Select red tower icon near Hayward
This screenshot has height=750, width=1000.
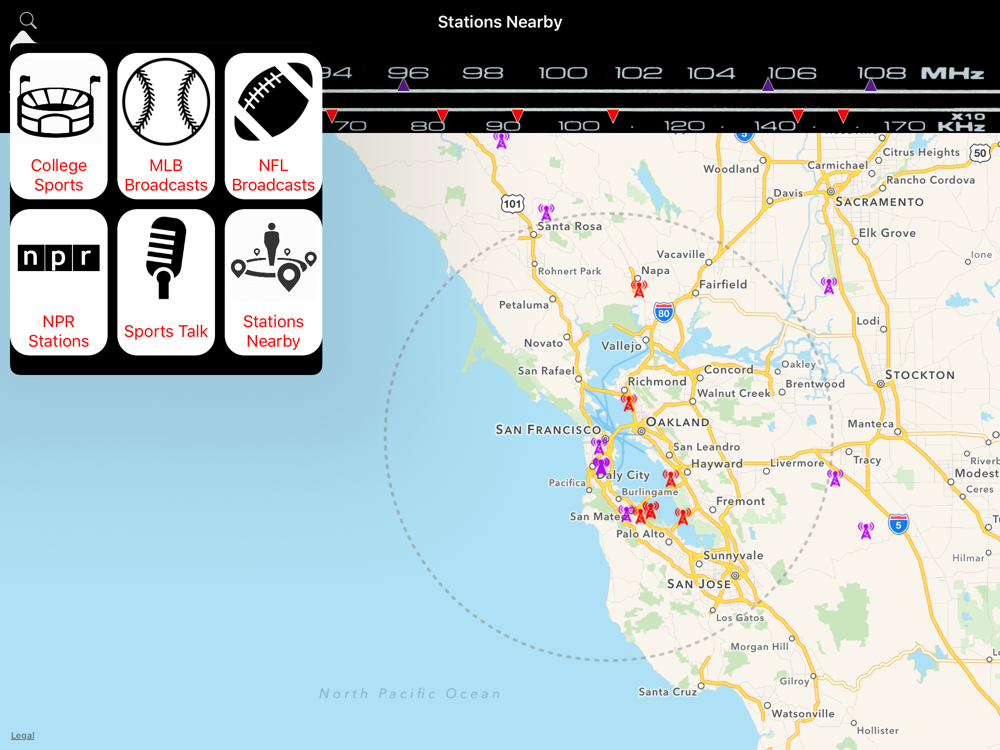click(671, 478)
